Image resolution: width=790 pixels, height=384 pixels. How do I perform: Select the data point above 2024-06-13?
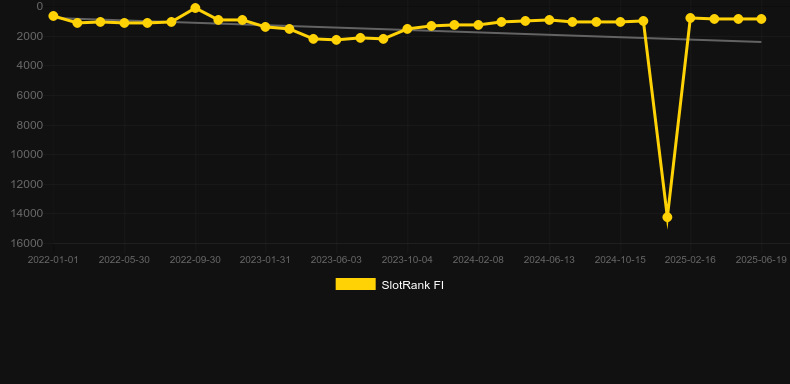point(549,20)
